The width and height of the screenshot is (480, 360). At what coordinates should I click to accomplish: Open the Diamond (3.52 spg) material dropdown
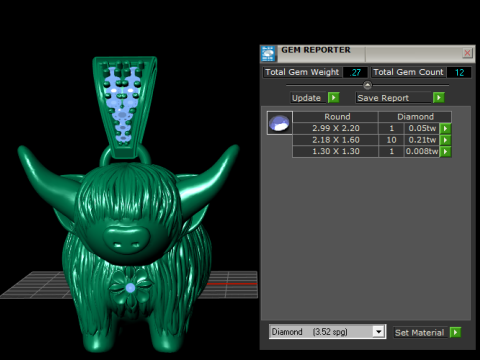pyautogui.click(x=327, y=332)
